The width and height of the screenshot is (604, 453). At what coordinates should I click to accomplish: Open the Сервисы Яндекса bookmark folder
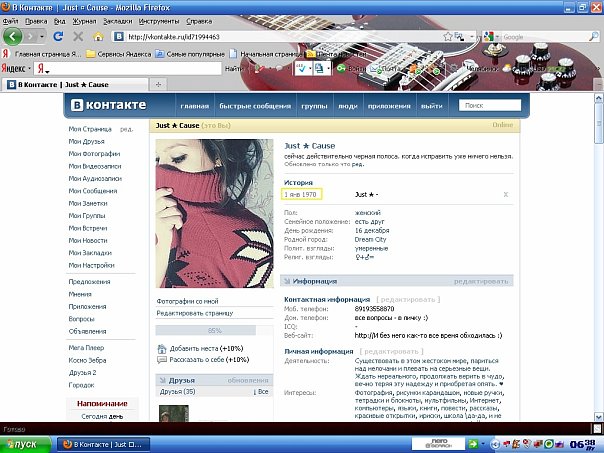(x=119, y=54)
